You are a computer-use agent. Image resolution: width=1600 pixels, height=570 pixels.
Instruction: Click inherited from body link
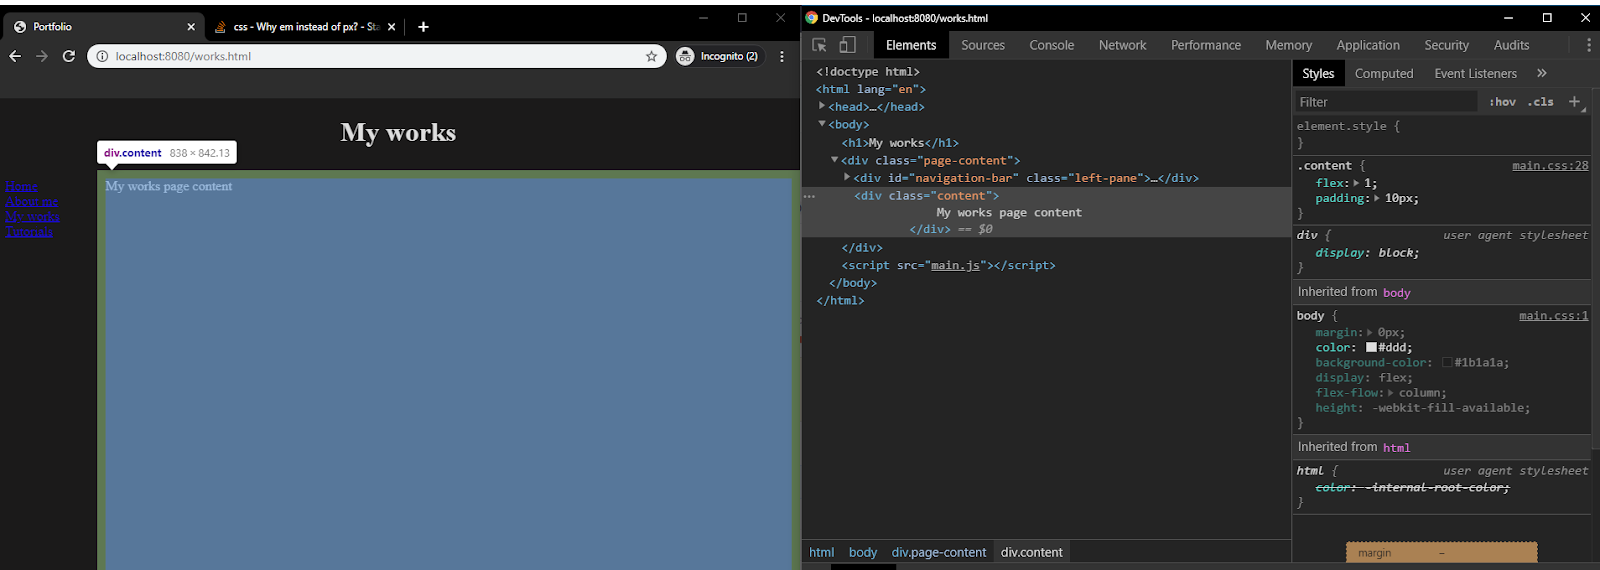(1397, 292)
